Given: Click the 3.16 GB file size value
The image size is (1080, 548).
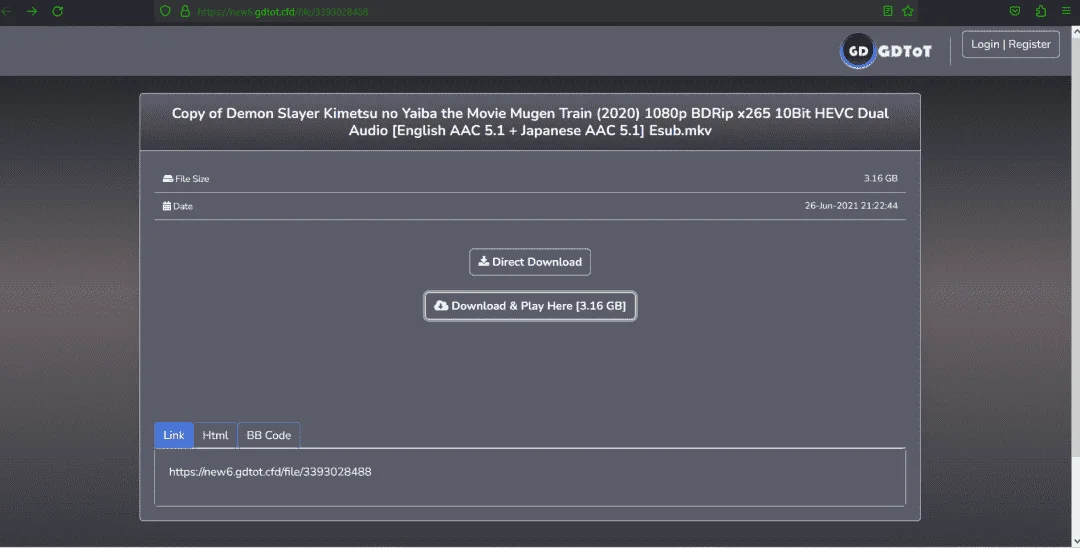Looking at the screenshot, I should coord(880,178).
